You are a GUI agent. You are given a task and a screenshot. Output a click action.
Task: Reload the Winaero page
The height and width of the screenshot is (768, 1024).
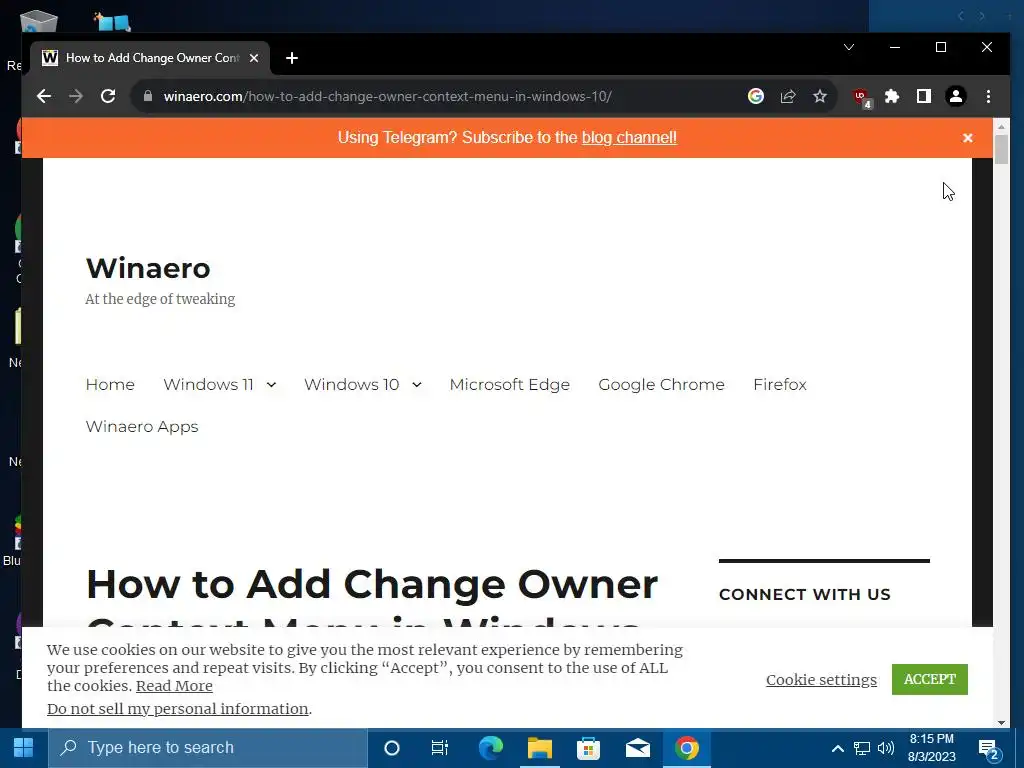(108, 97)
